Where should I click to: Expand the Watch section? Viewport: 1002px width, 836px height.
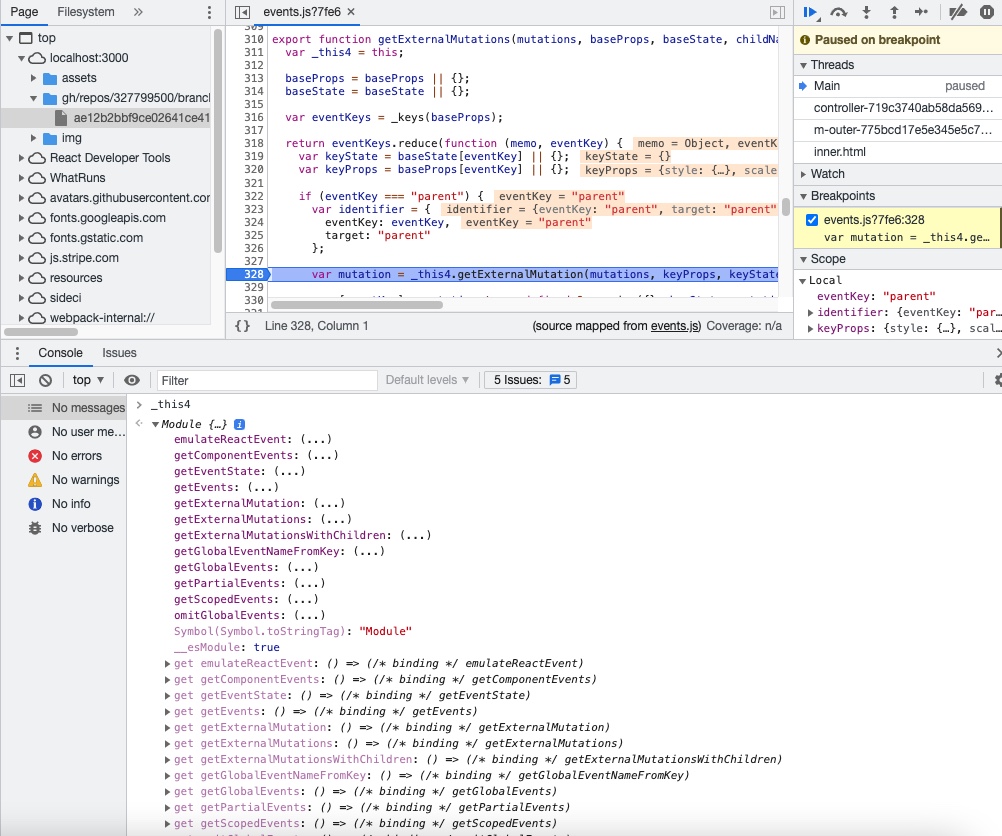point(803,174)
